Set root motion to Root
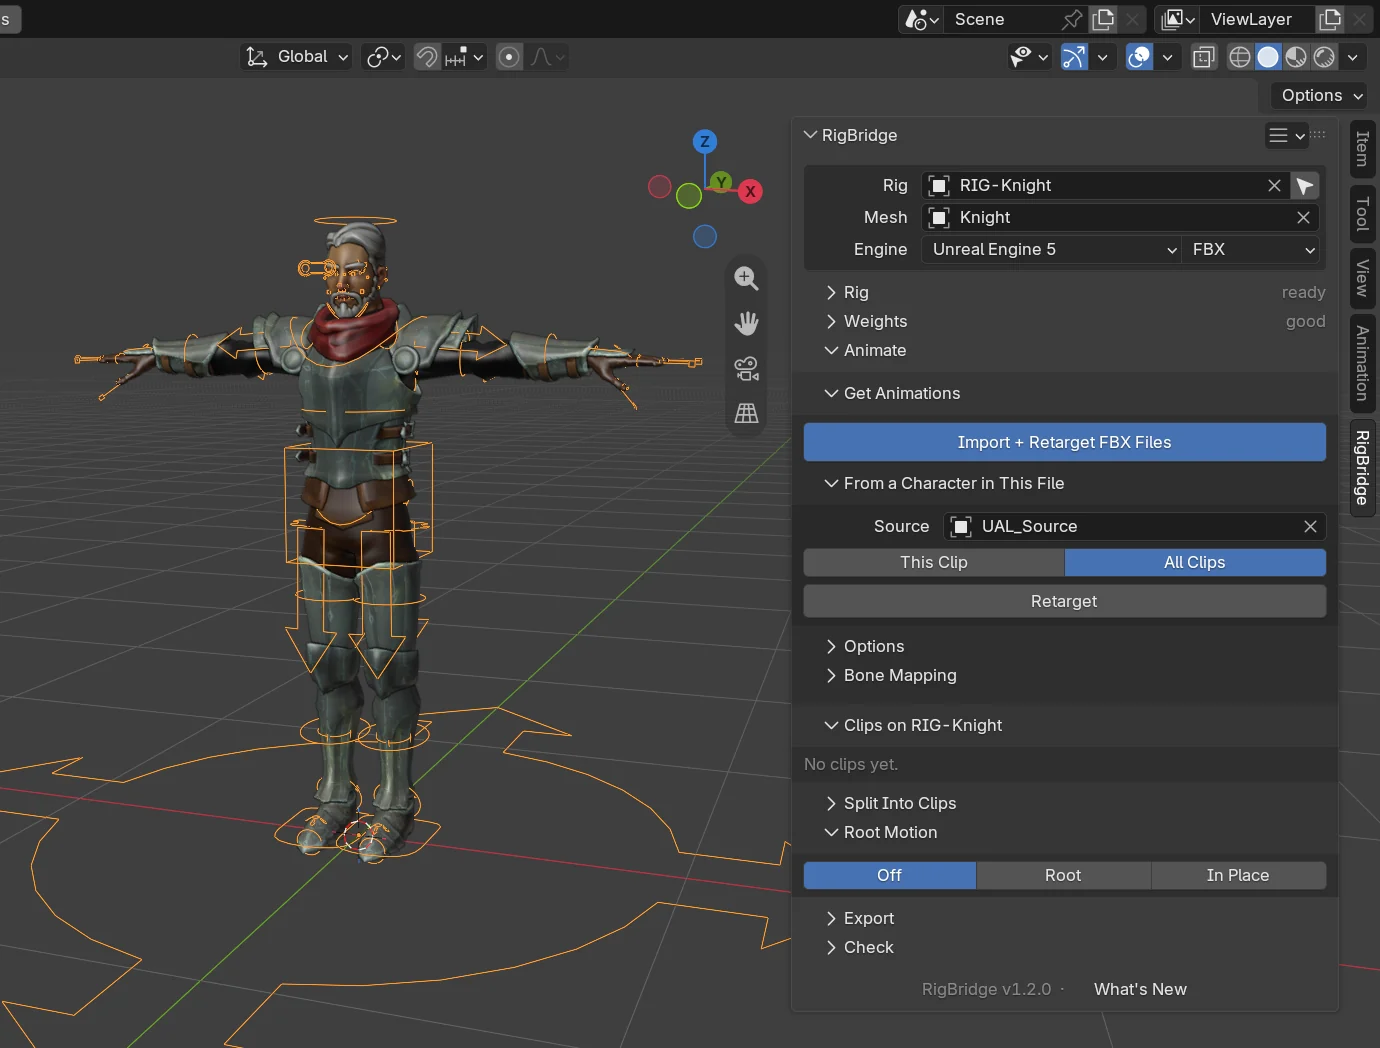This screenshot has width=1380, height=1048. pyautogui.click(x=1063, y=875)
